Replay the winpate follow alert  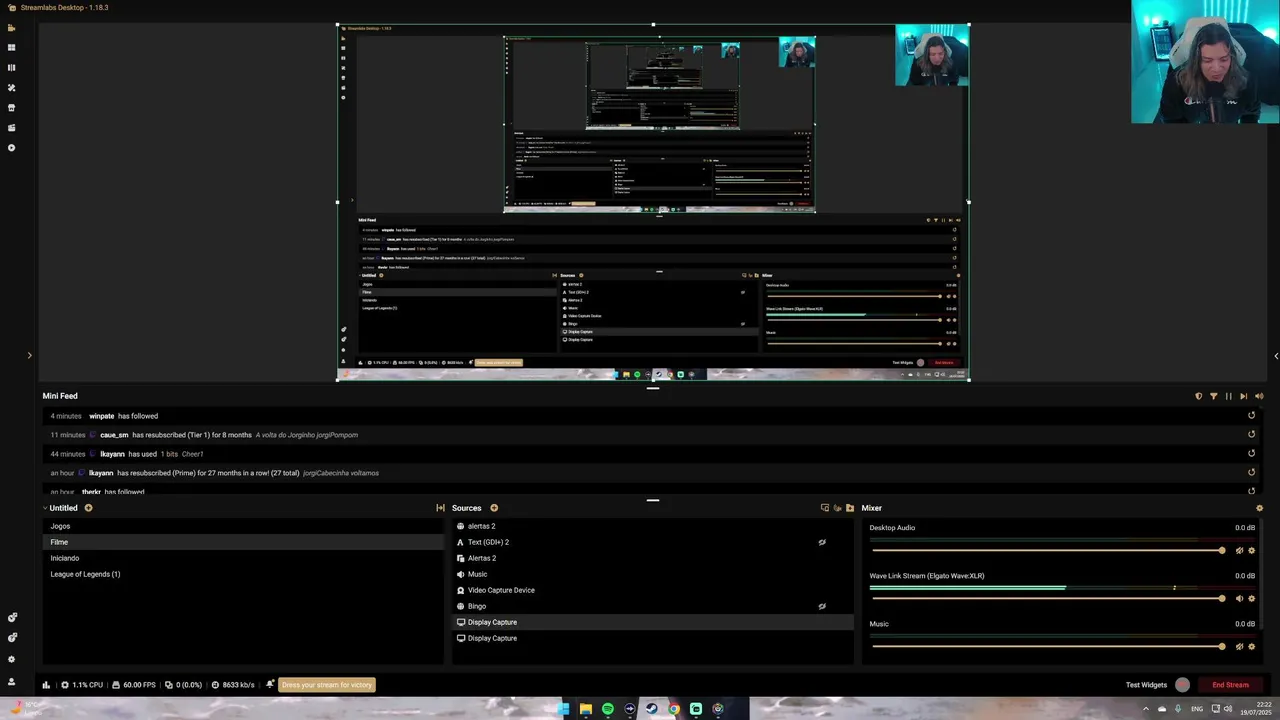click(x=1251, y=416)
